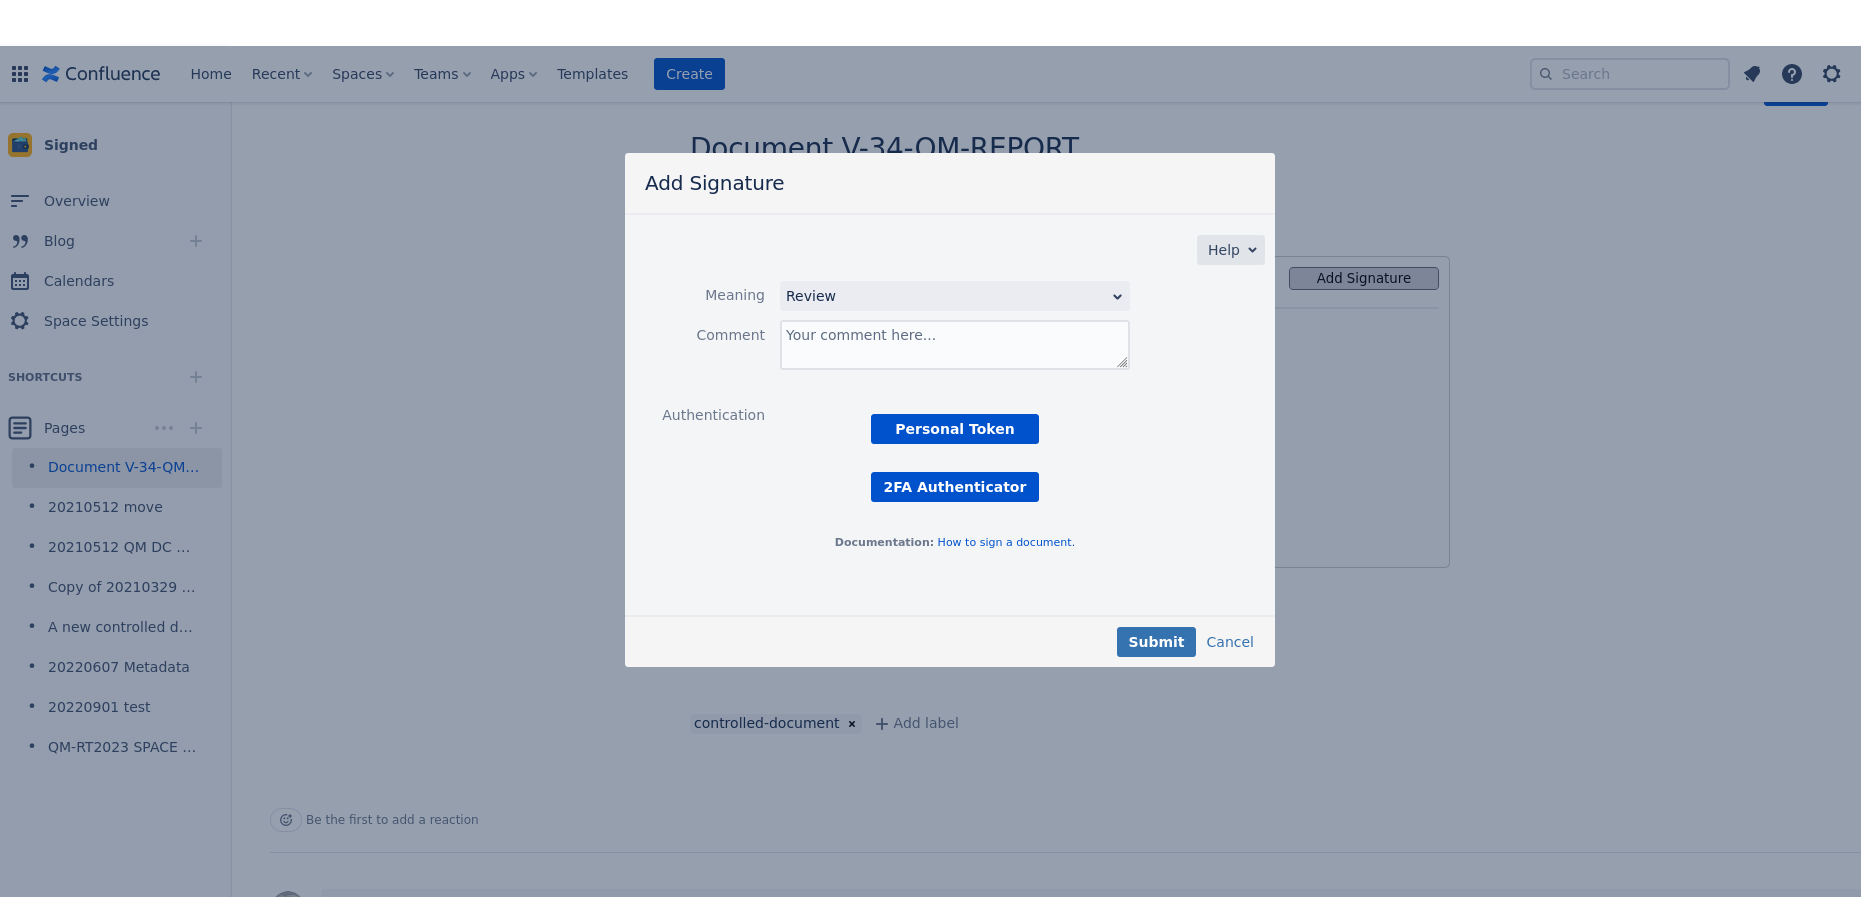Open Templates in top navigation
Screen dimensions: 1861x897
pyautogui.click(x=593, y=74)
